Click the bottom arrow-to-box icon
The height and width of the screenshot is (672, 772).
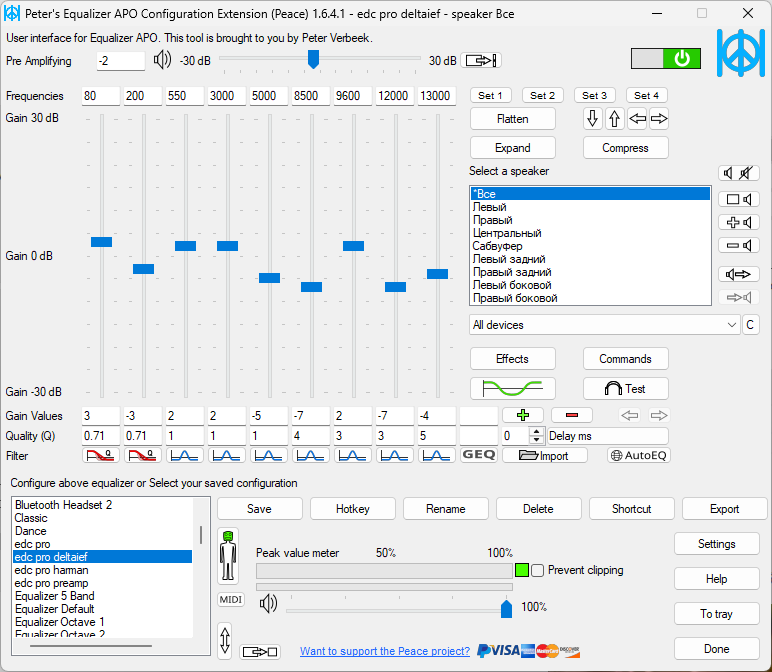pyautogui.click(x=260, y=652)
